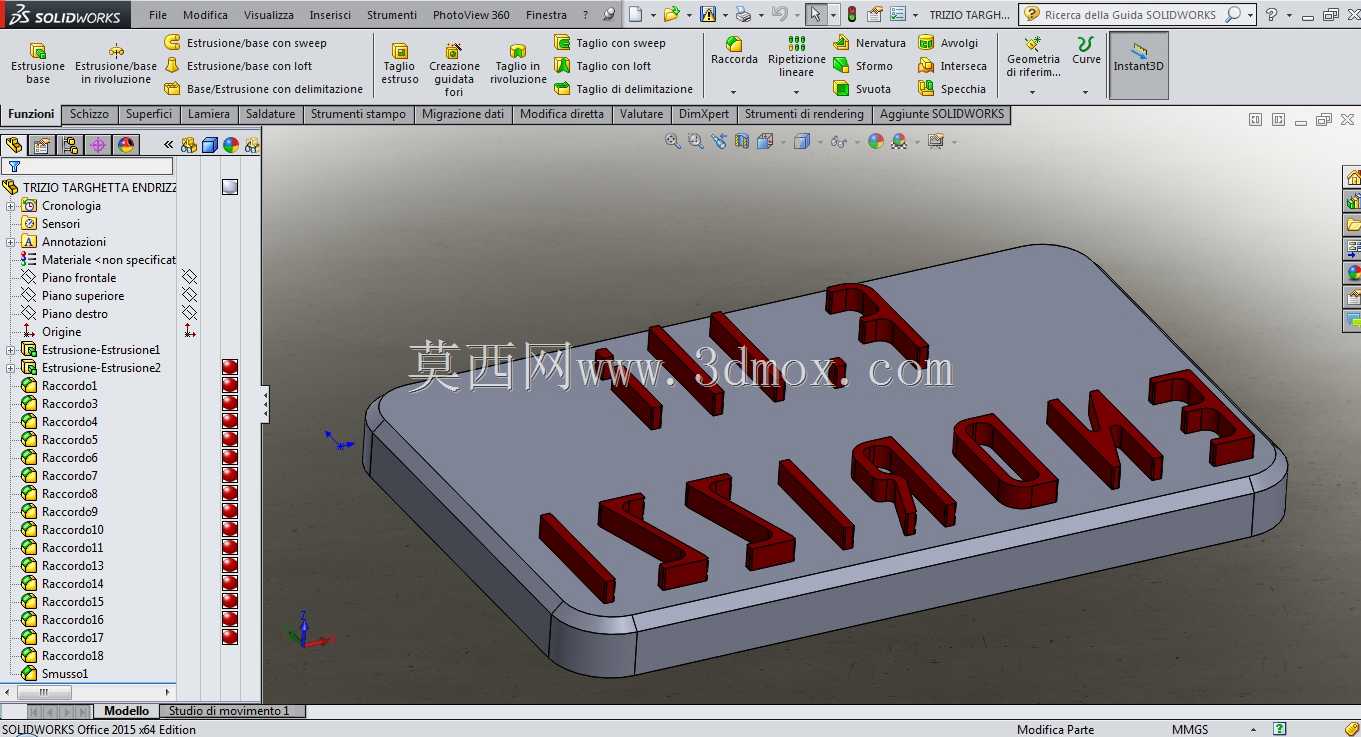Click the Taglio con sweep tool

(x=610, y=43)
